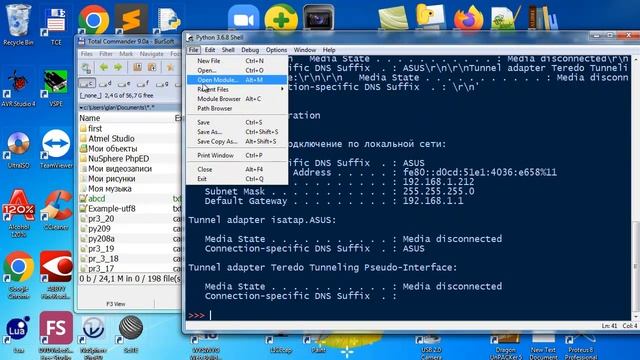The width and height of the screenshot is (640, 360).
Task: Launch ABBYY FineReader desktop shortcut
Action: (x=56, y=275)
